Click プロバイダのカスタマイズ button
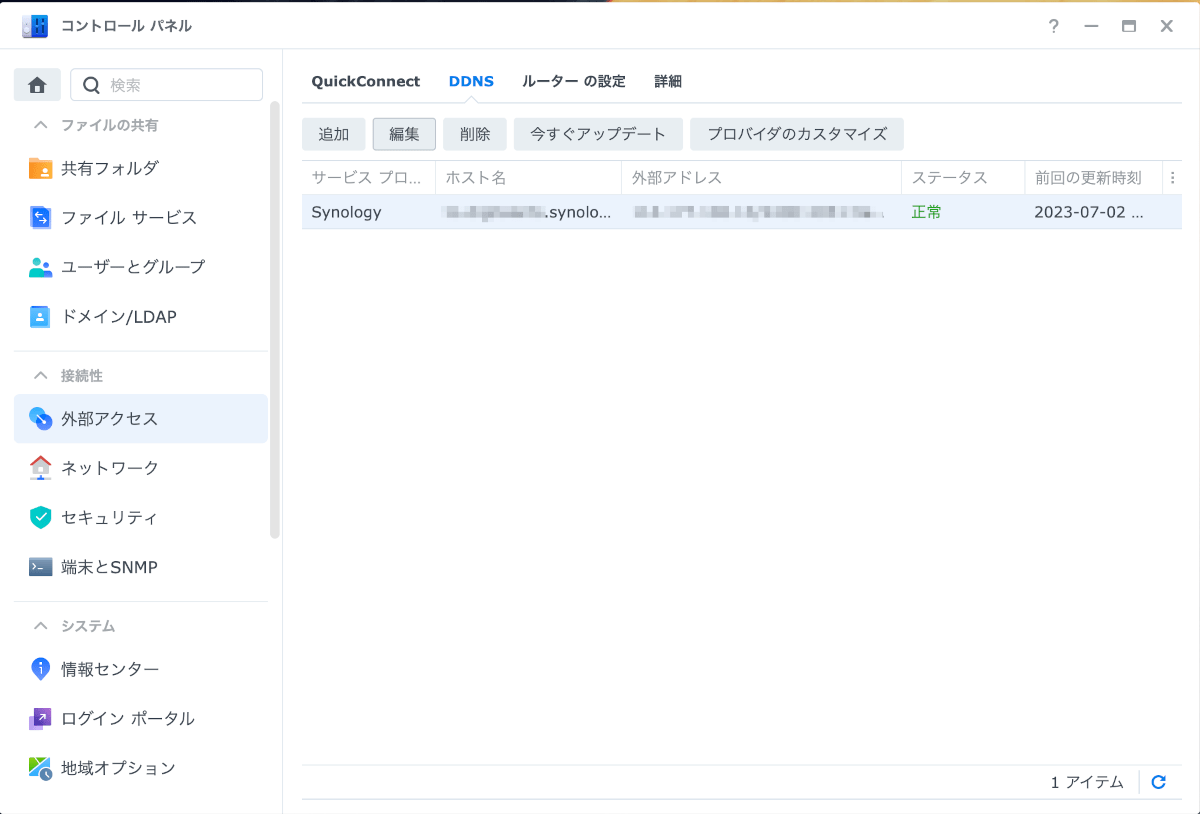 pyautogui.click(x=797, y=134)
